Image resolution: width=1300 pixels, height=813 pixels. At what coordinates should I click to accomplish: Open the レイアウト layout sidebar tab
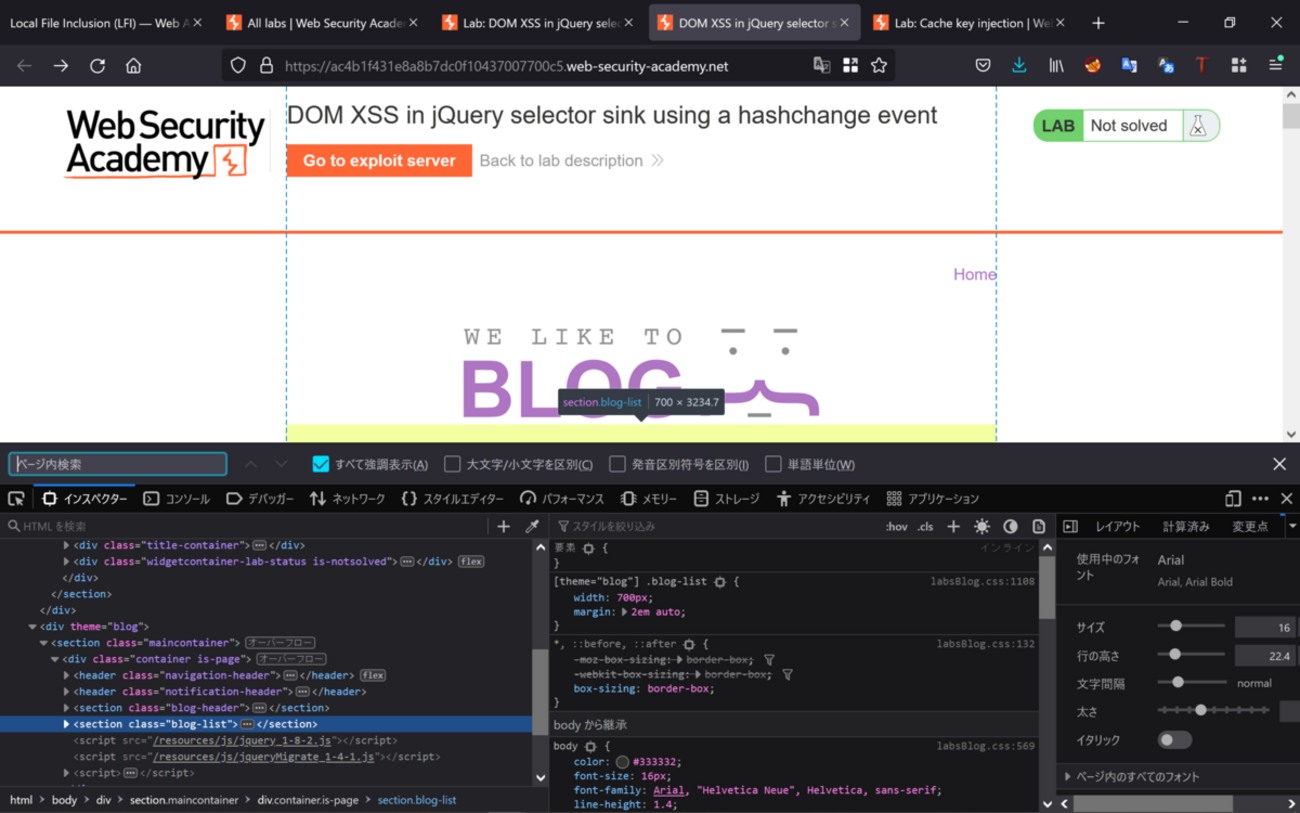pos(1118,526)
